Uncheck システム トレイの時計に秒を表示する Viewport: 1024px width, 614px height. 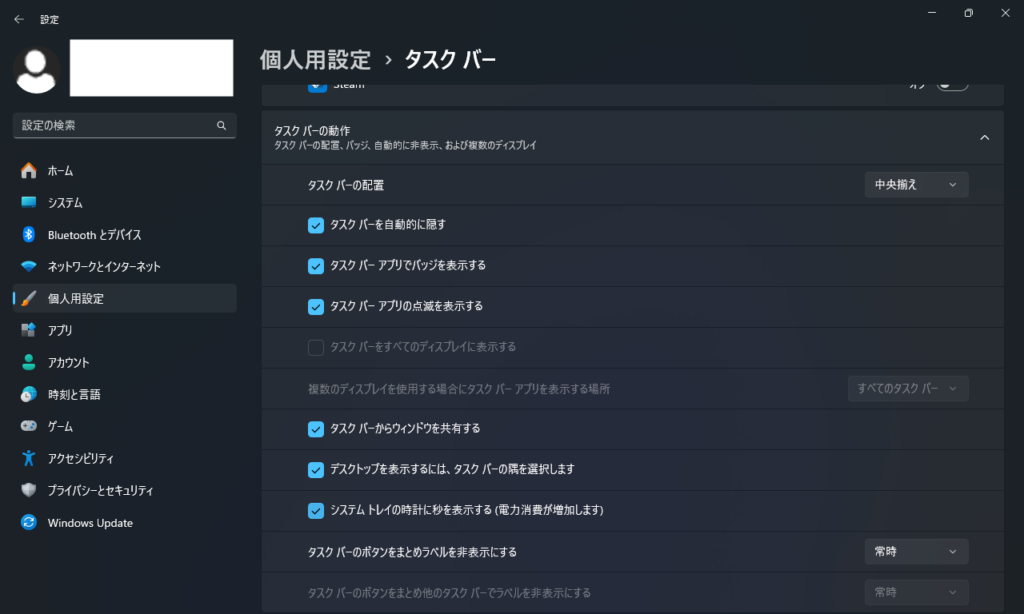pos(315,511)
